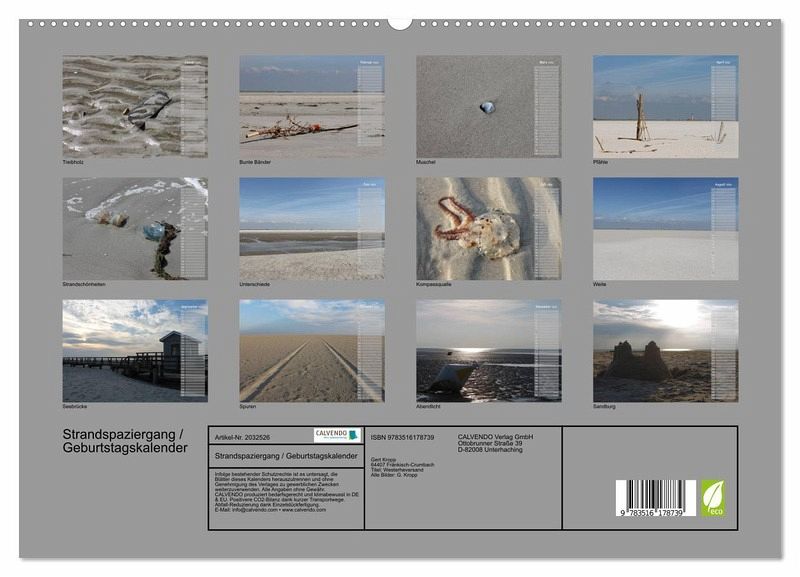Click the 'Treibholz' caption
The image size is (800, 577).
[73, 162]
